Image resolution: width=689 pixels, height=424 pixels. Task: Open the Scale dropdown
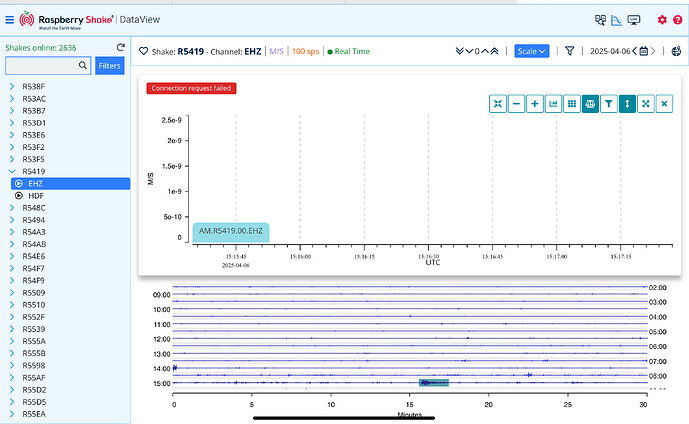532,51
